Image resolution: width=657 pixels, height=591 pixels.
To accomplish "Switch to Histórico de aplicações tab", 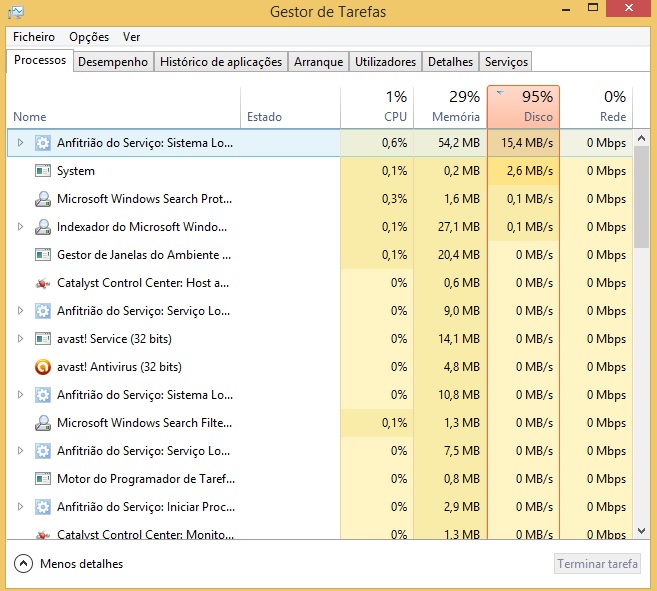I will (221, 62).
